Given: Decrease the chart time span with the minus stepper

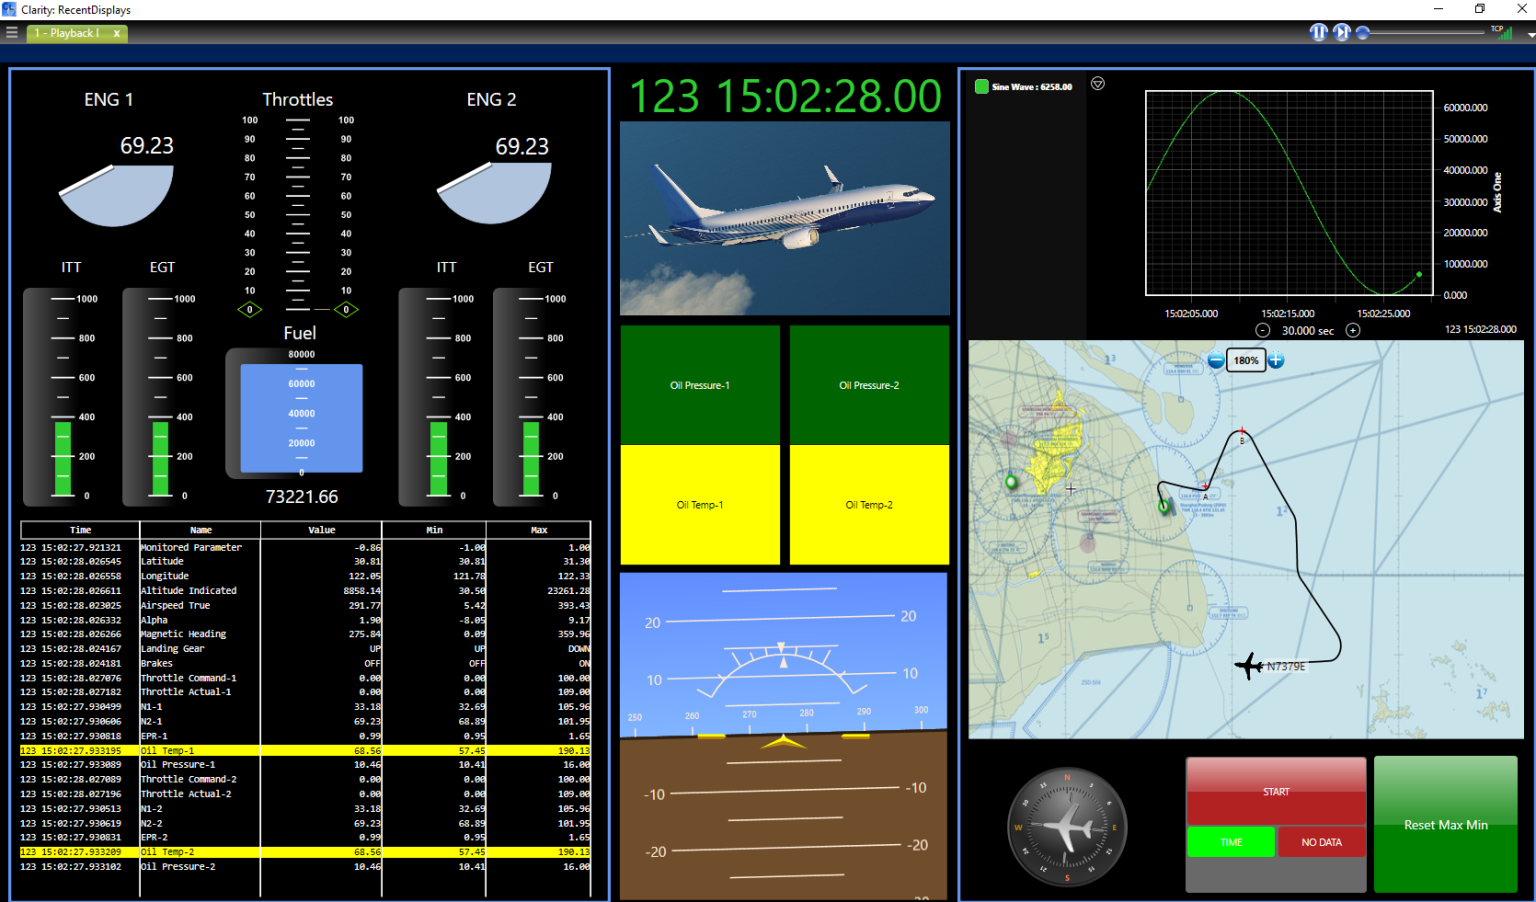Looking at the screenshot, I should 1262,329.
